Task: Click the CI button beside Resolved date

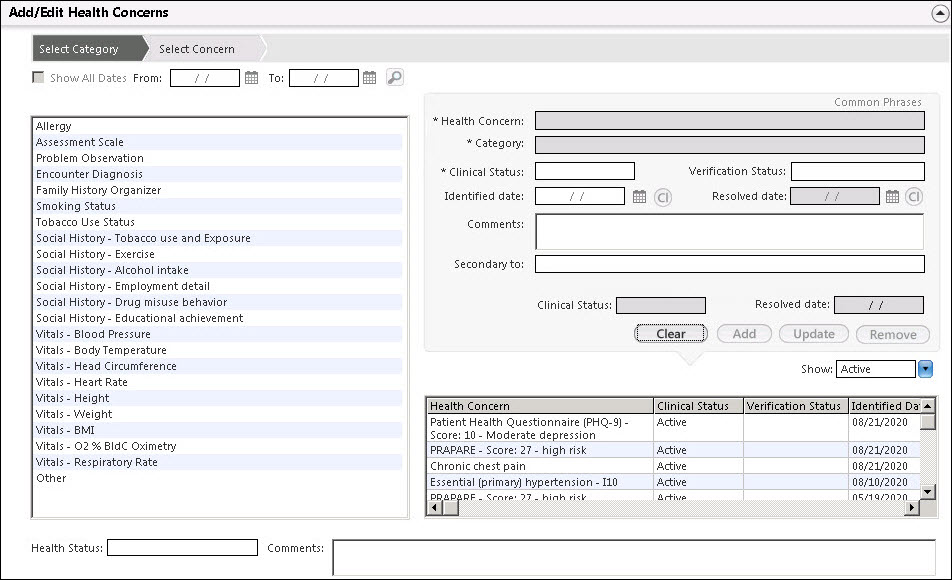Action: [x=914, y=197]
